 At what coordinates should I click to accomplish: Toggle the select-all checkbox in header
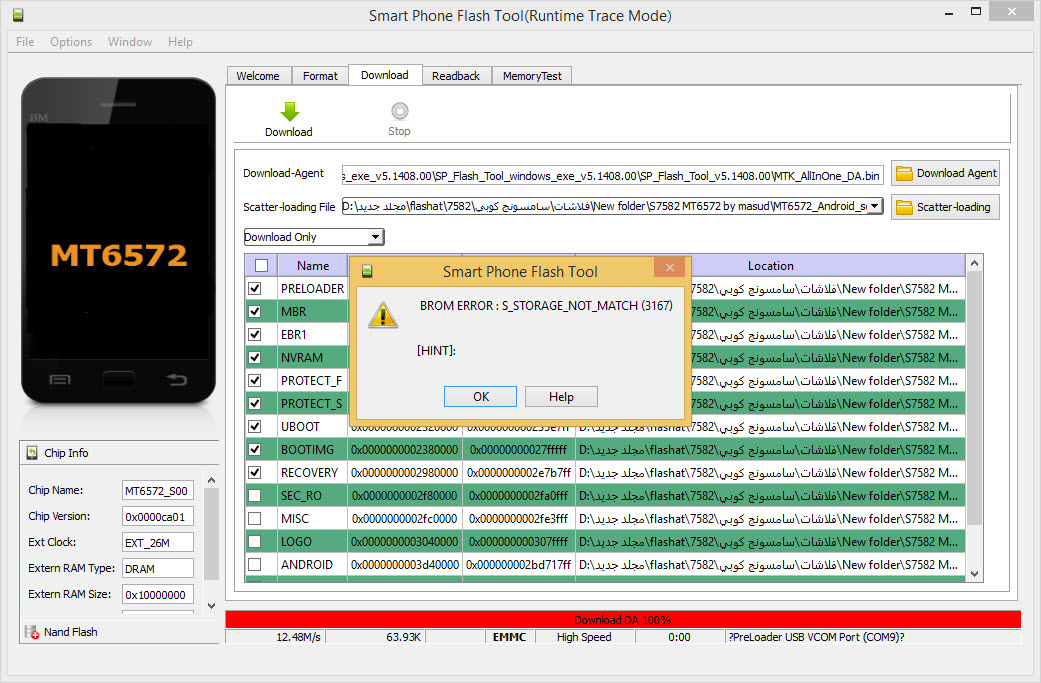tap(262, 266)
